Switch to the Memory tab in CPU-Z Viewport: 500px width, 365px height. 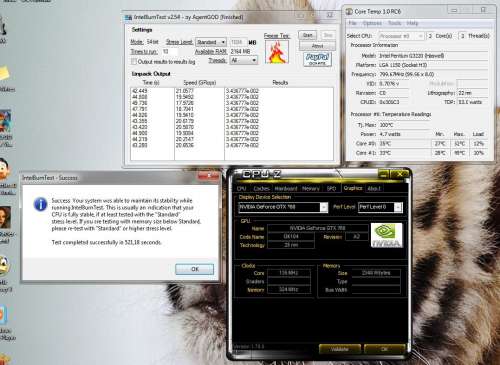[311, 188]
